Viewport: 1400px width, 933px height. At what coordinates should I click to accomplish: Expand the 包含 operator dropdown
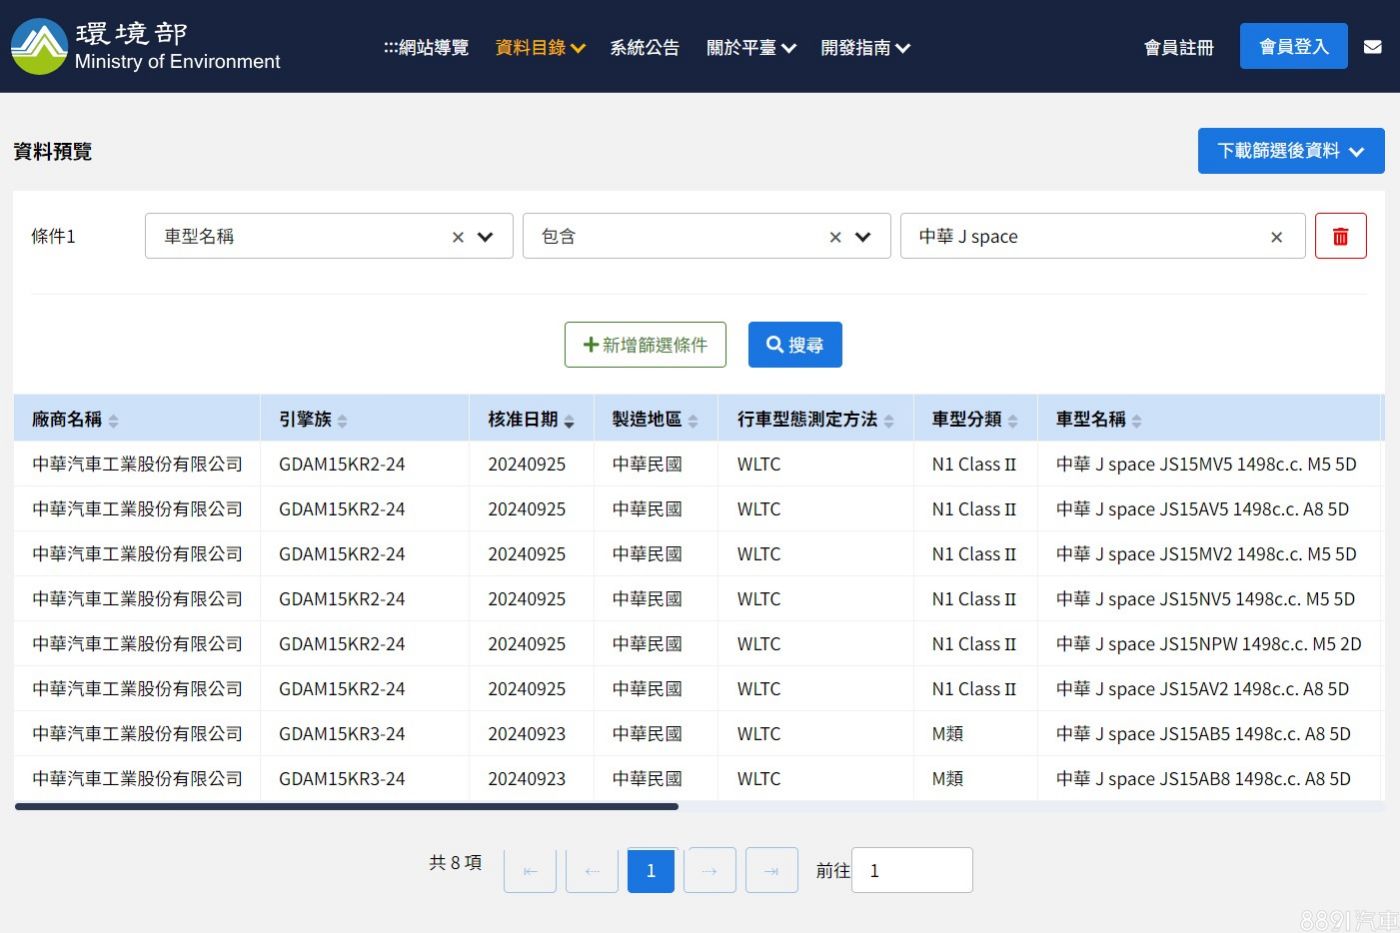863,237
